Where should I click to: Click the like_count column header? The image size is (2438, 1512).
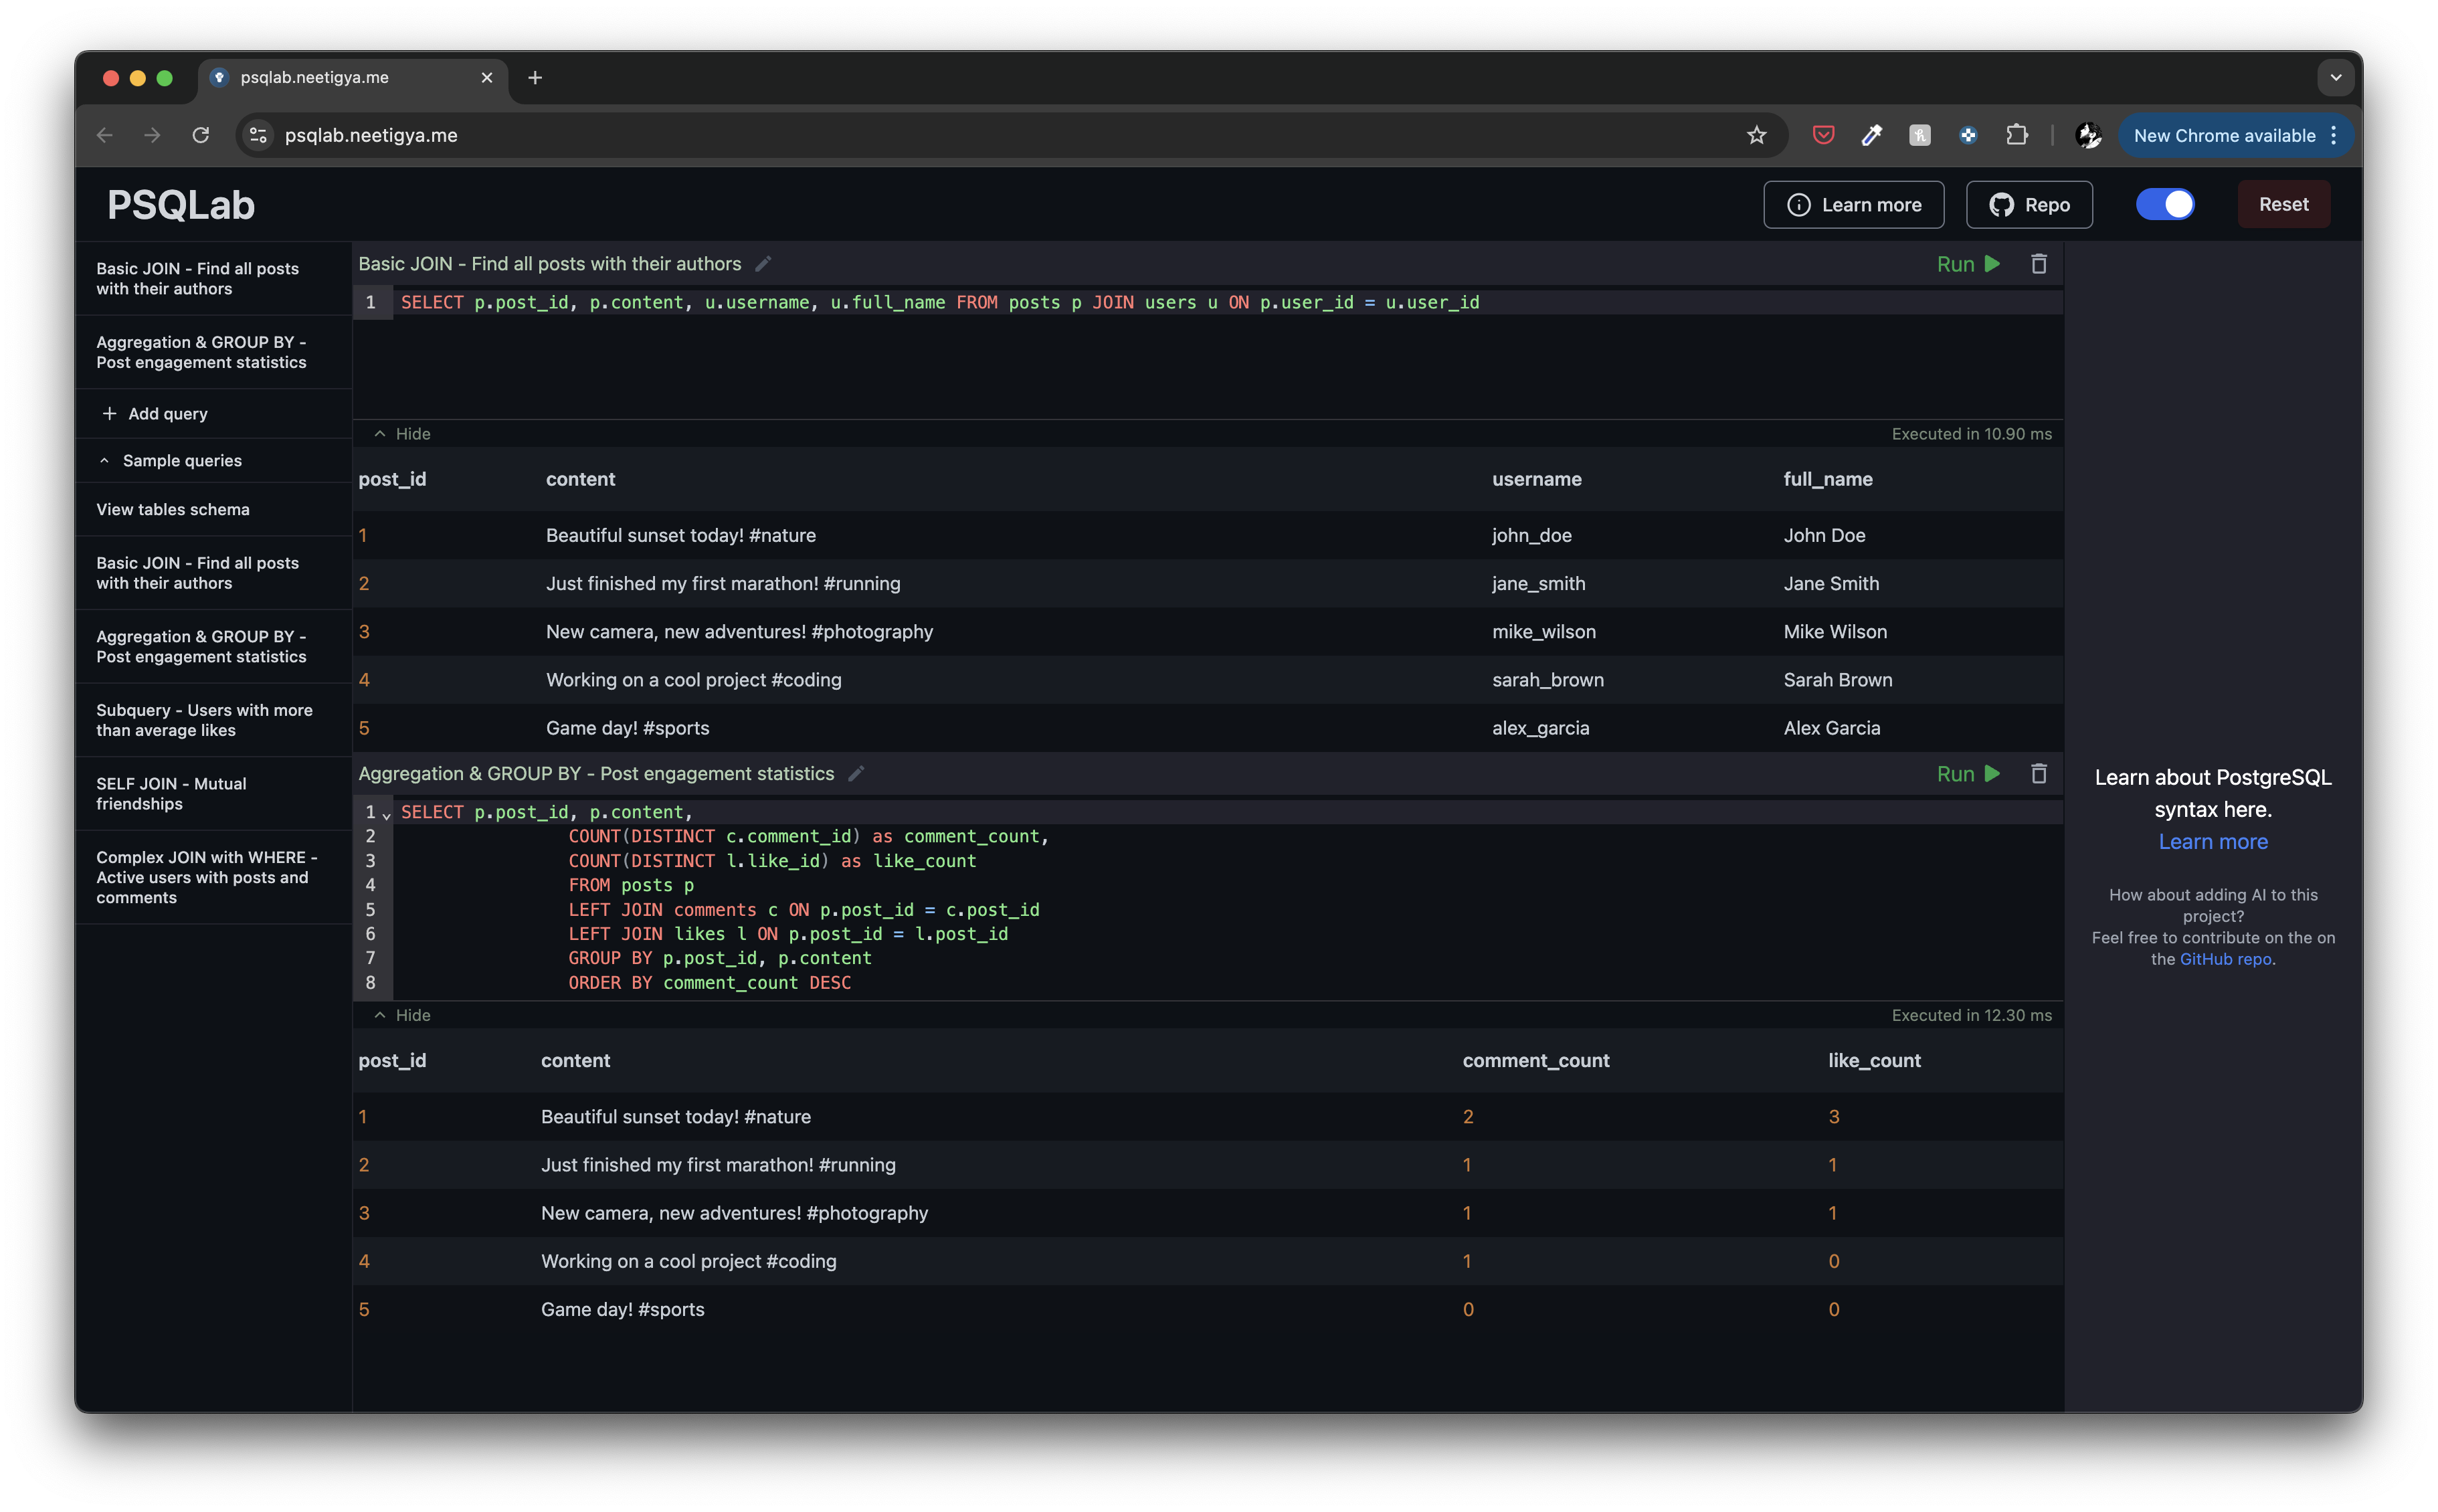1874,1060
